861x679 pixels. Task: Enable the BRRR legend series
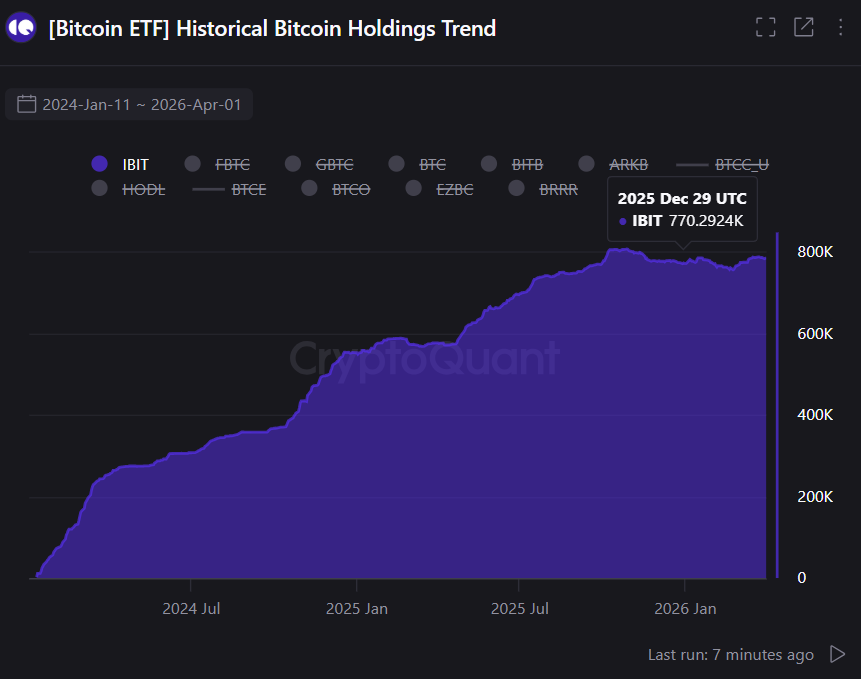(x=543, y=189)
